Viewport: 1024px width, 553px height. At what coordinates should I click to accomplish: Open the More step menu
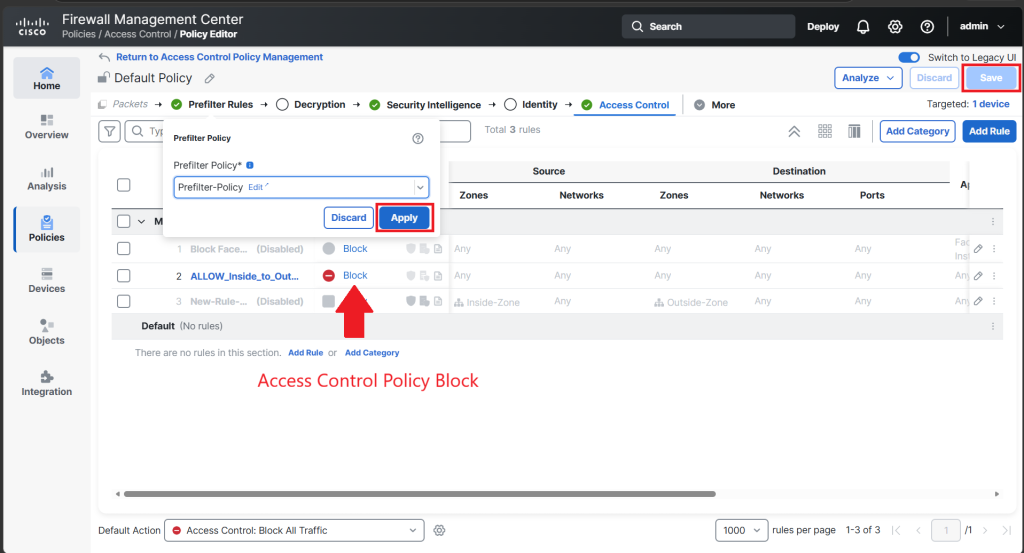click(x=714, y=104)
